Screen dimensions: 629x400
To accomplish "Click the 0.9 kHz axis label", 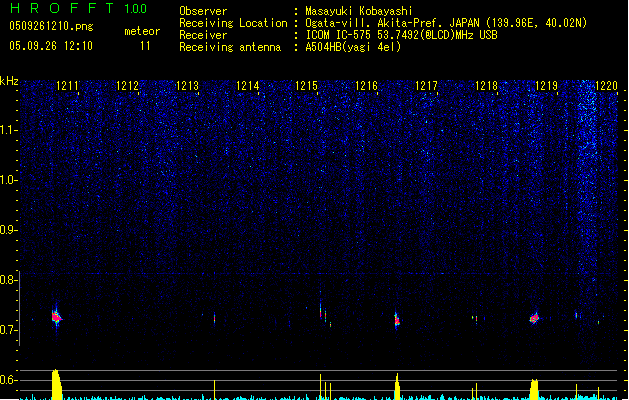I will click(8, 230).
